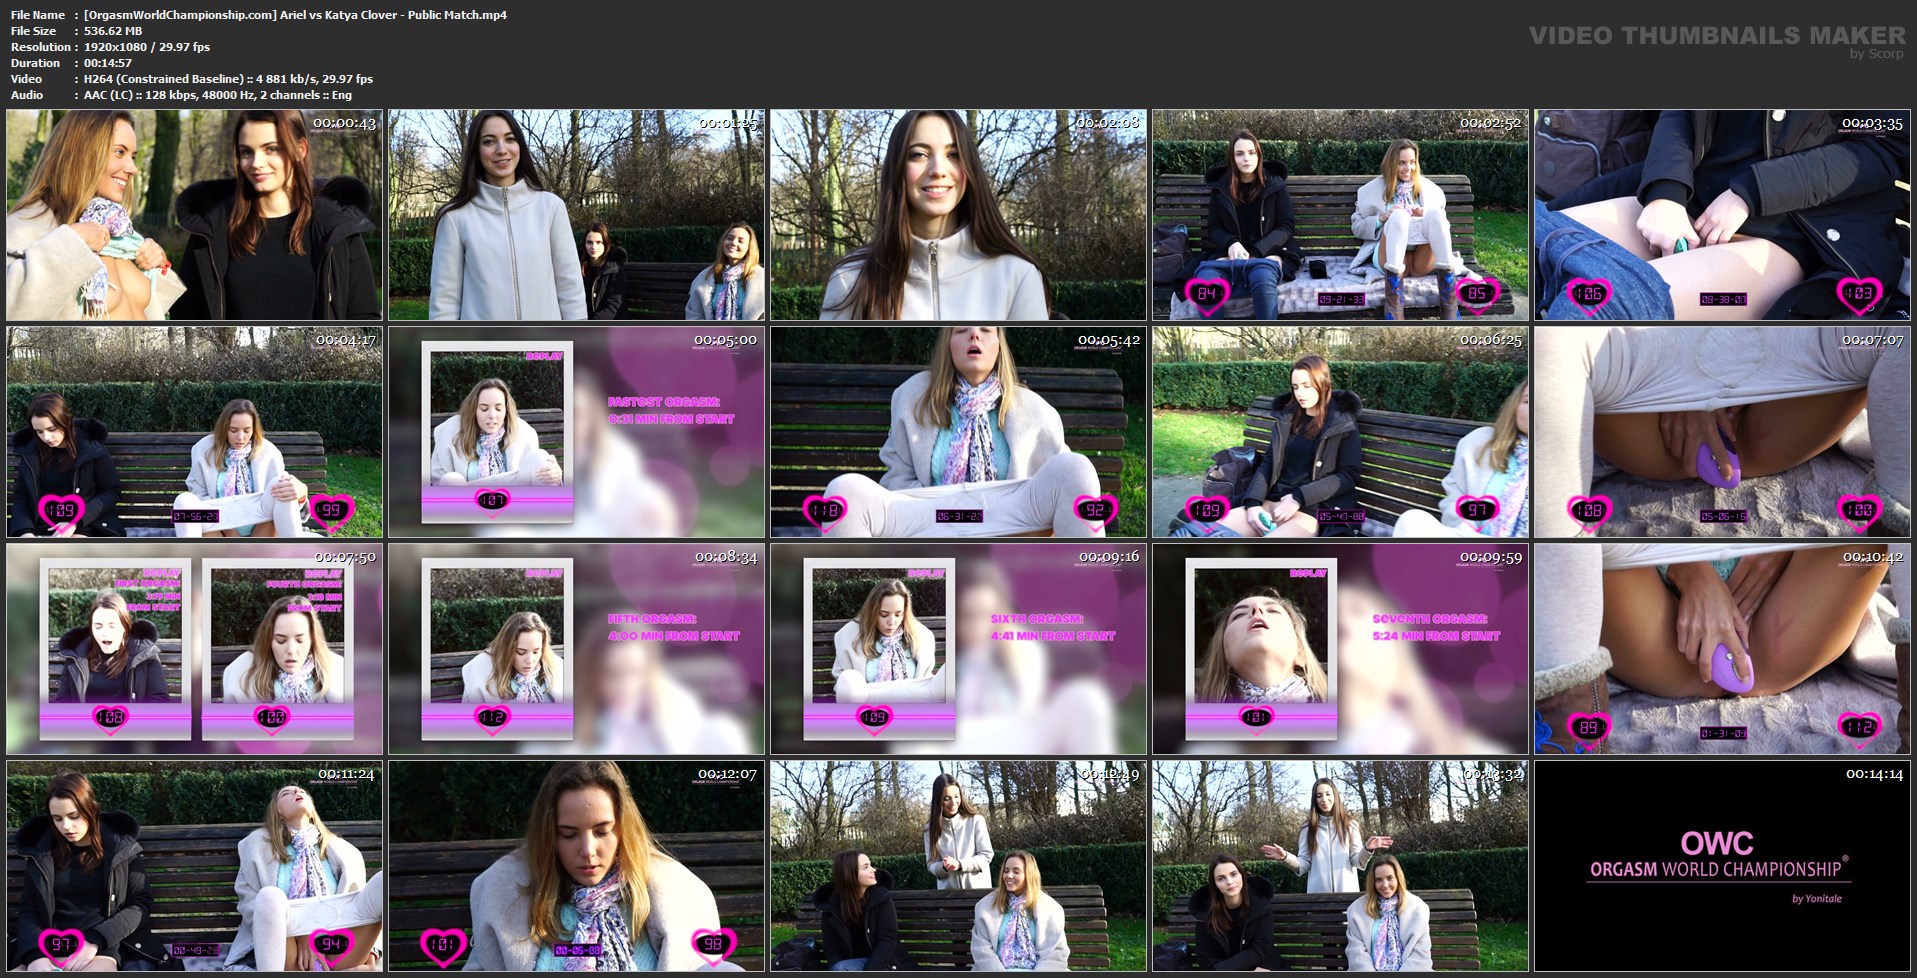Select the thumbnail at 00:01:25
The height and width of the screenshot is (978, 1917).
pyautogui.click(x=576, y=215)
